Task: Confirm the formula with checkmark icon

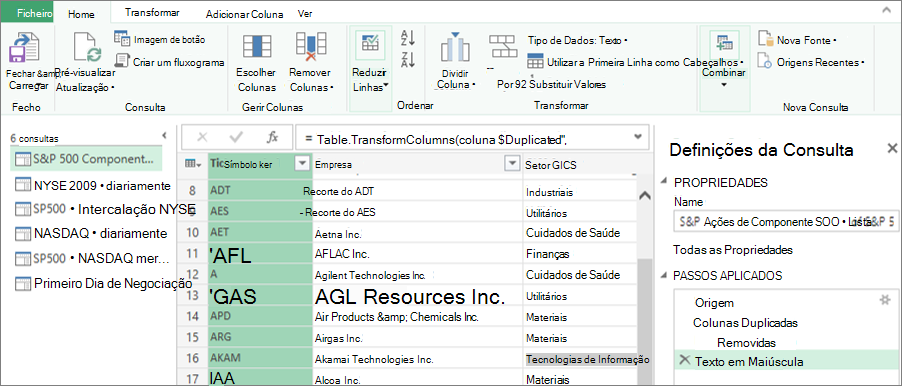Action: (236, 137)
